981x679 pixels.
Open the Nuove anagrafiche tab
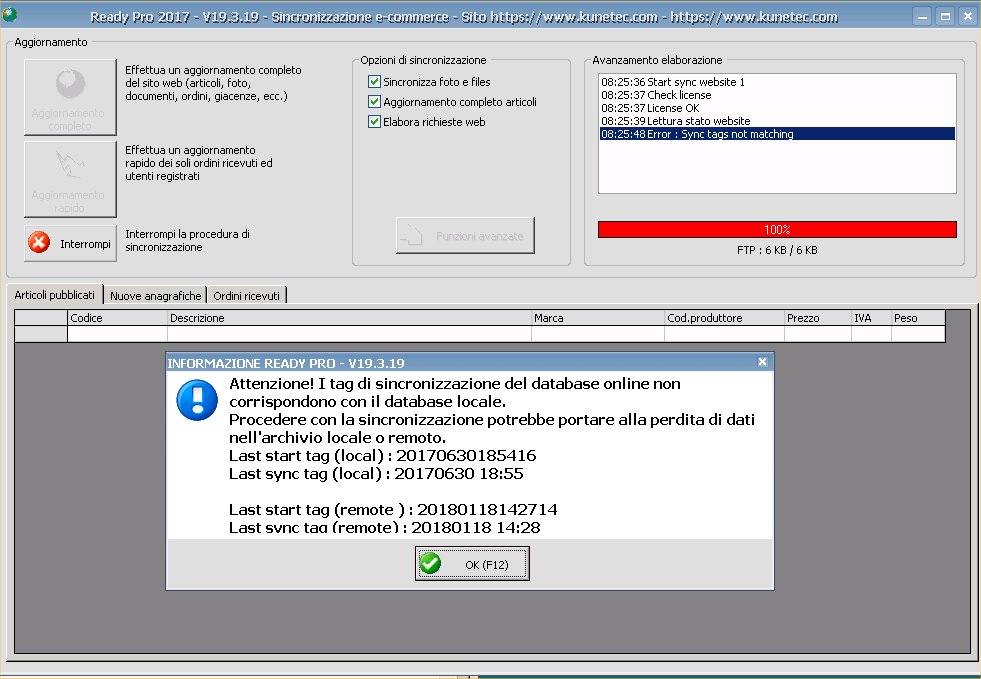[x=155, y=295]
